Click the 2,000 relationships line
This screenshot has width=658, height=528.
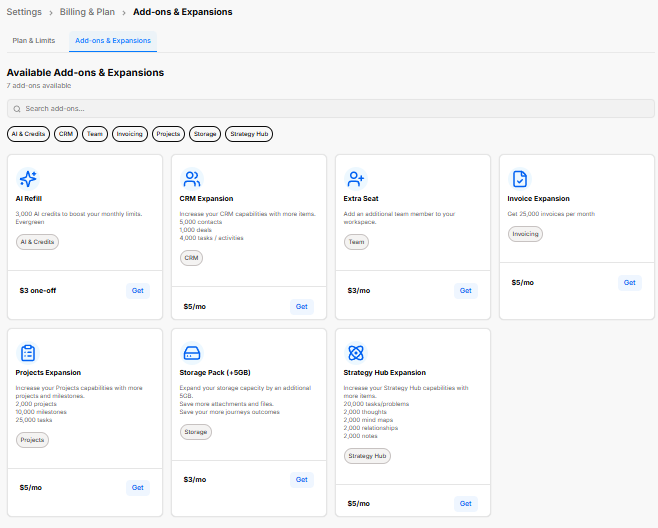pyautogui.click(x=371, y=428)
